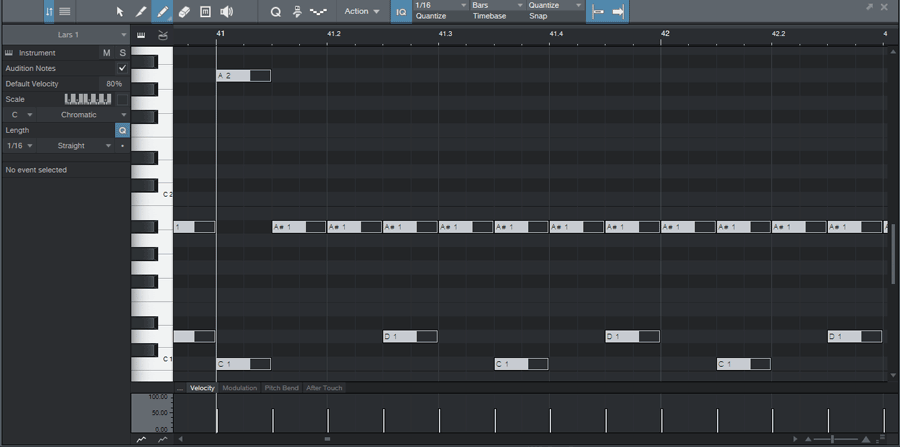Click the second automation curve icon
The height and width of the screenshot is (447, 900).
point(163,440)
